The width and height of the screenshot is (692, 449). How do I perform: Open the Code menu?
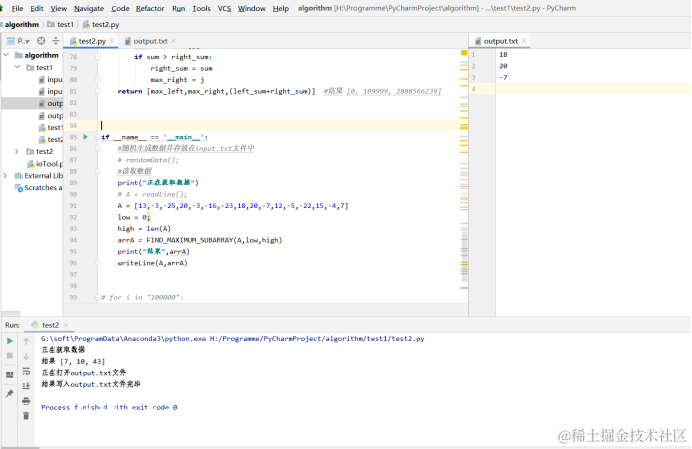tap(120, 8)
